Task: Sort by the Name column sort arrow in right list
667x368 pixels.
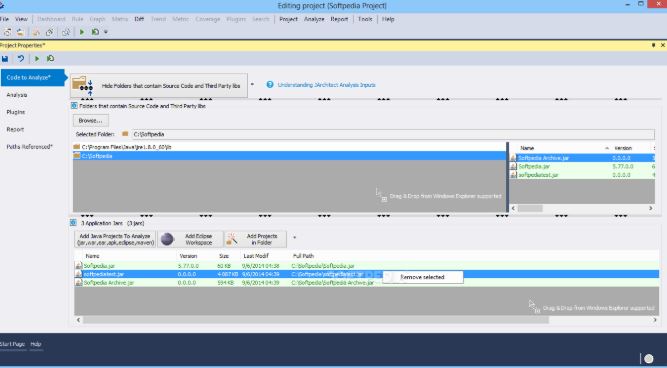Action: click(607, 148)
